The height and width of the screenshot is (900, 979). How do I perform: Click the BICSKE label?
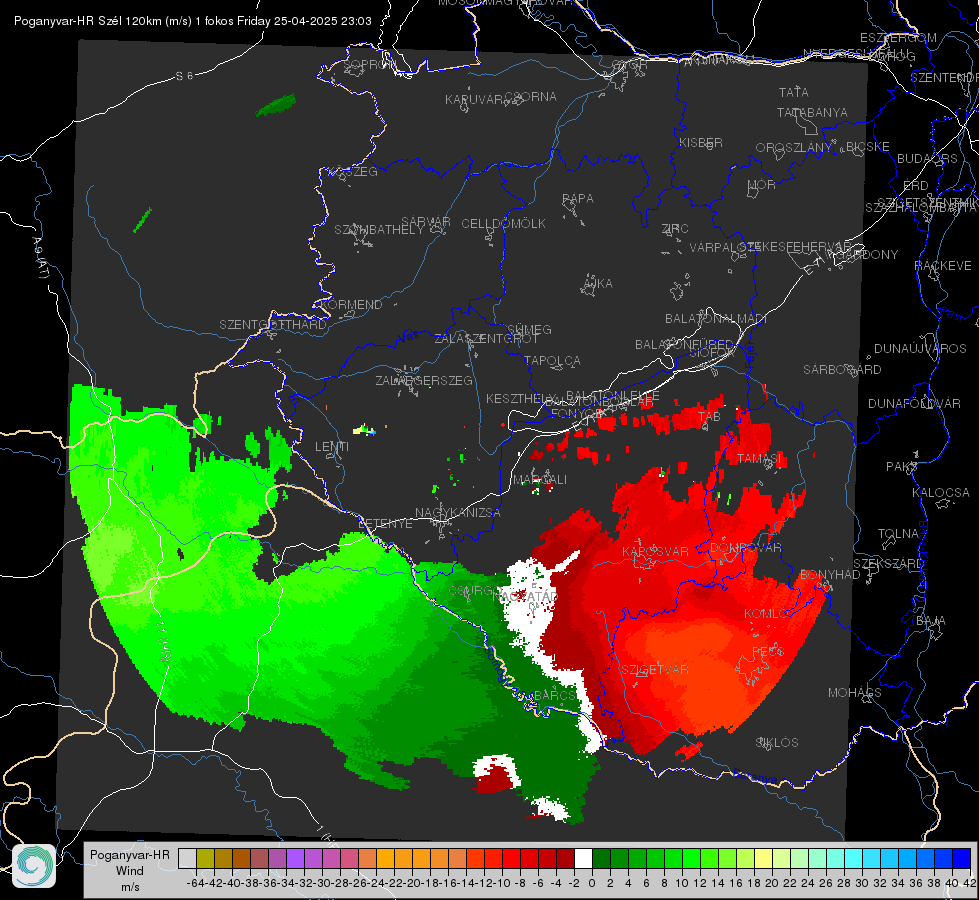[x=868, y=147]
